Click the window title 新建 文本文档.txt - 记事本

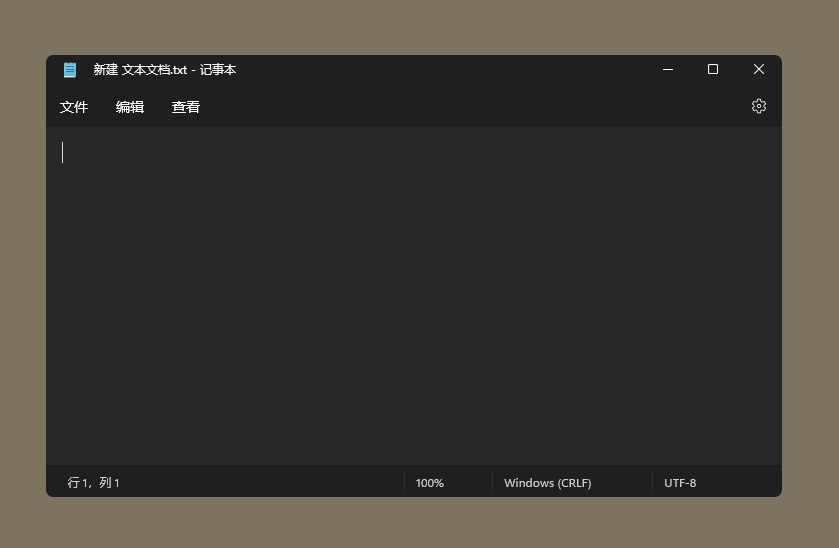click(165, 70)
